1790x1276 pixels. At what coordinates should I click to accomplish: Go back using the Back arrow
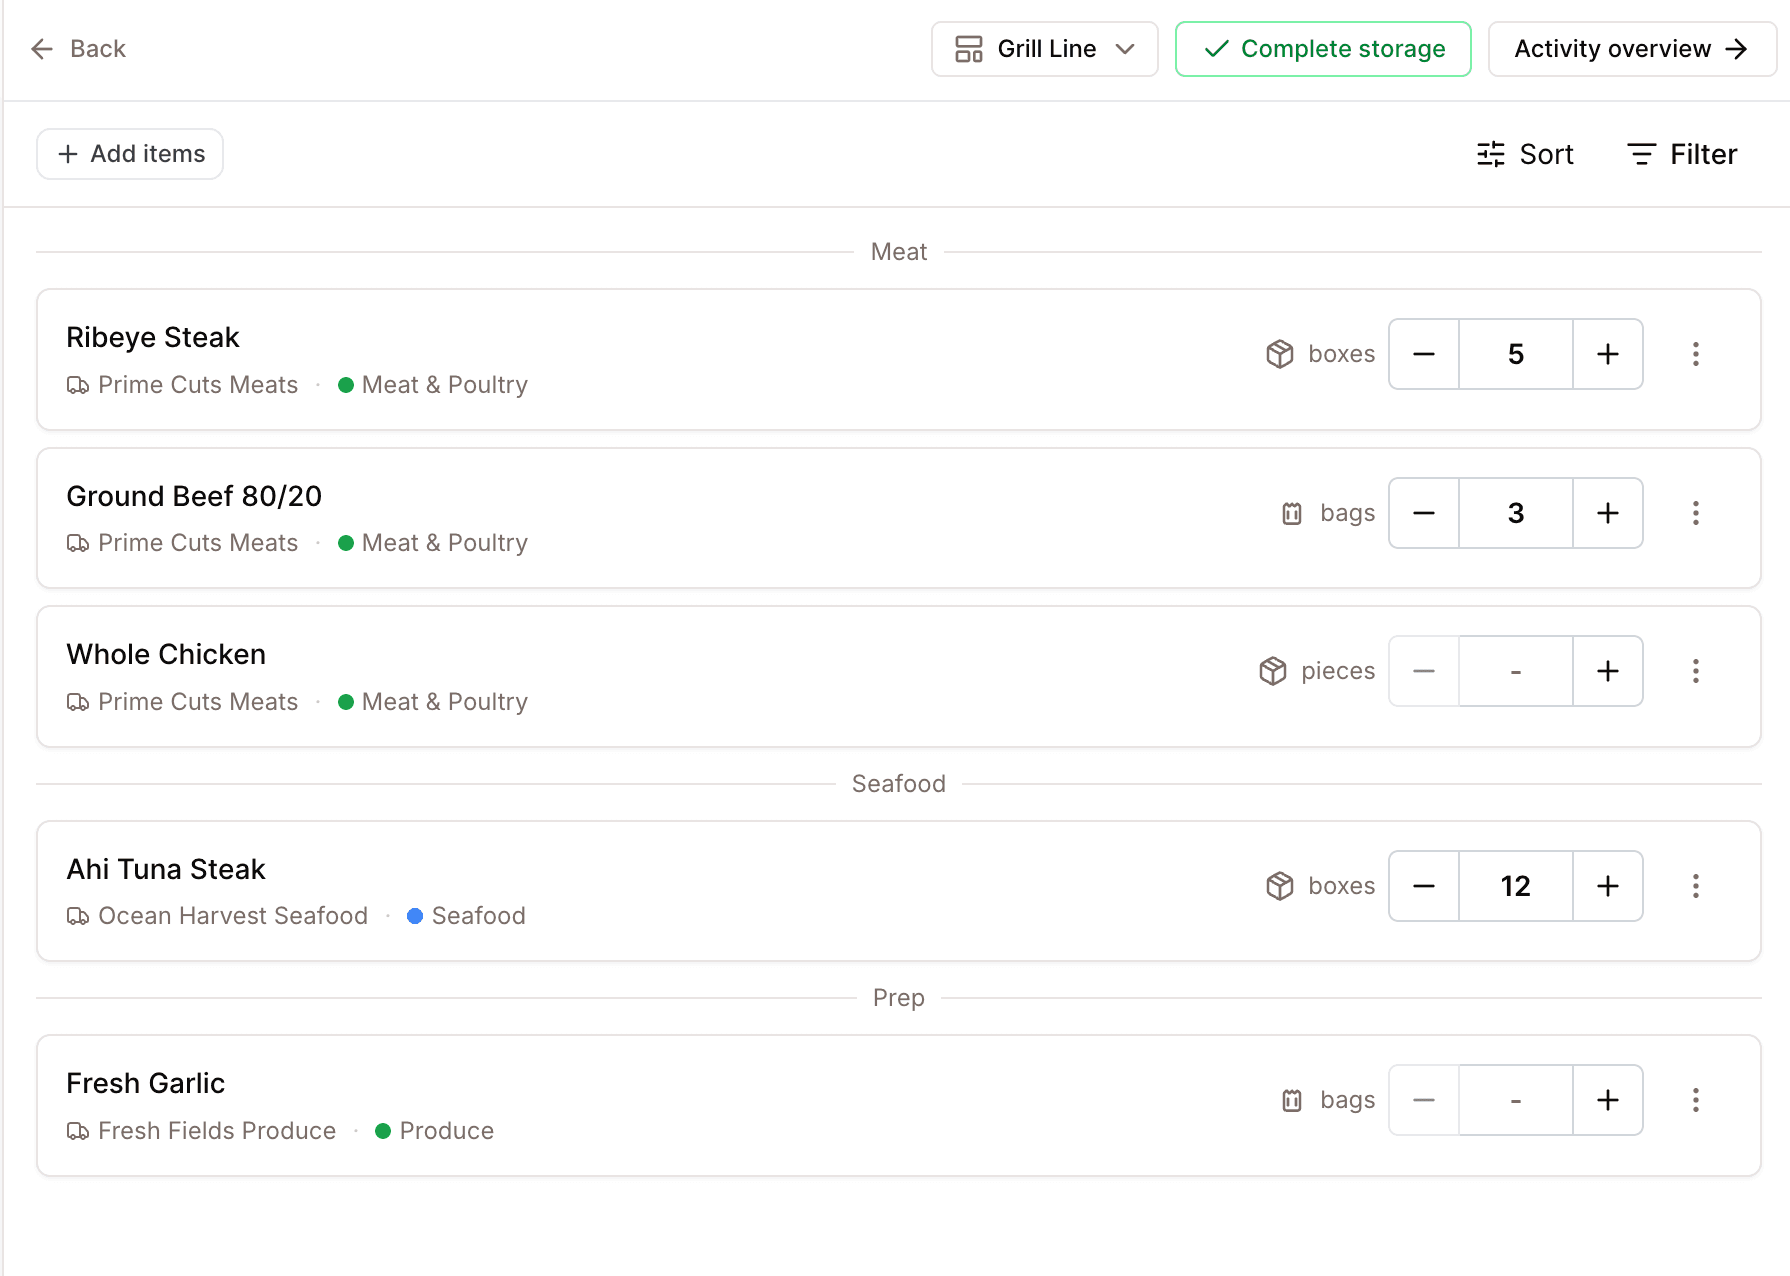click(78, 49)
